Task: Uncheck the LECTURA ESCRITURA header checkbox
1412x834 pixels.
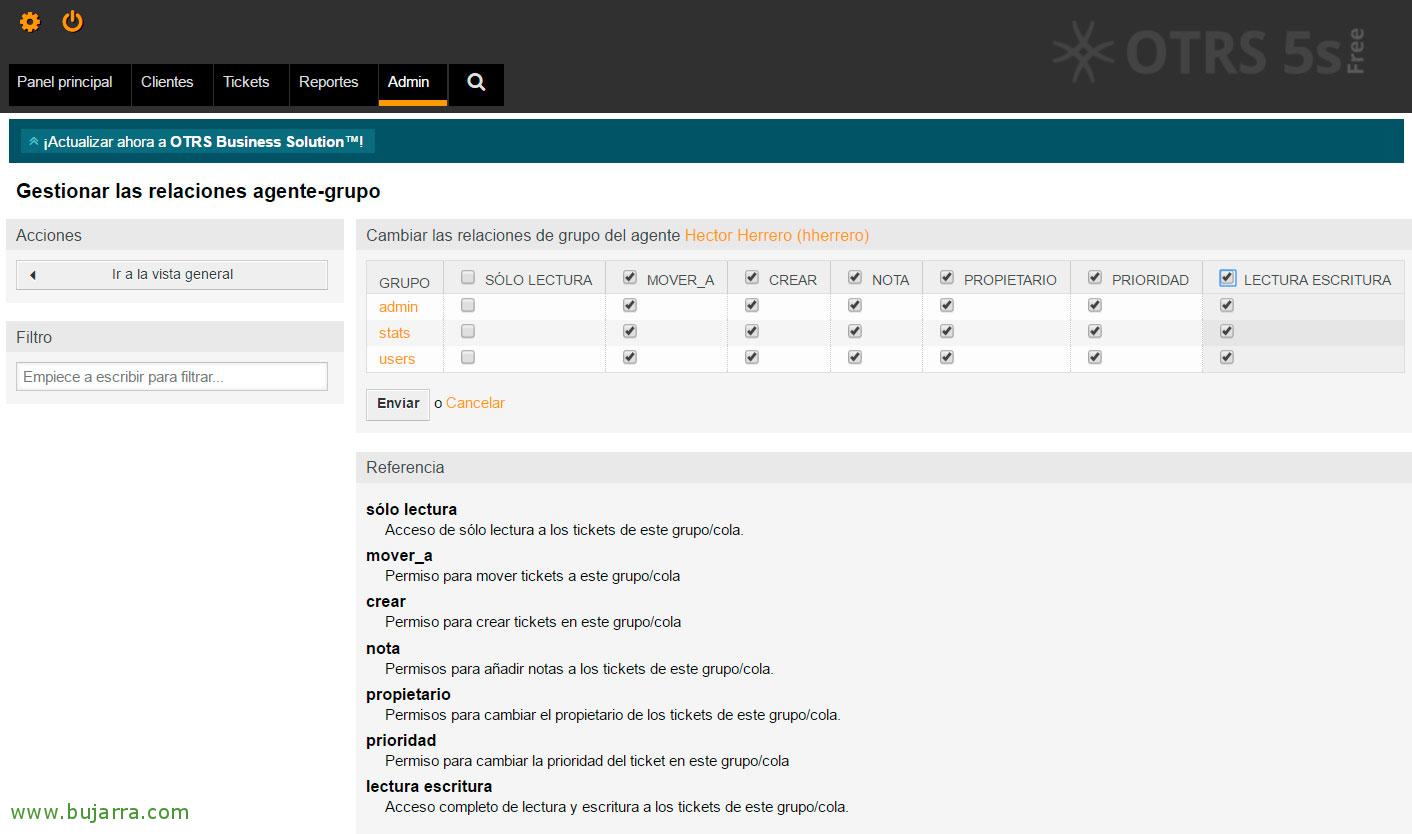Action: coord(1227,278)
